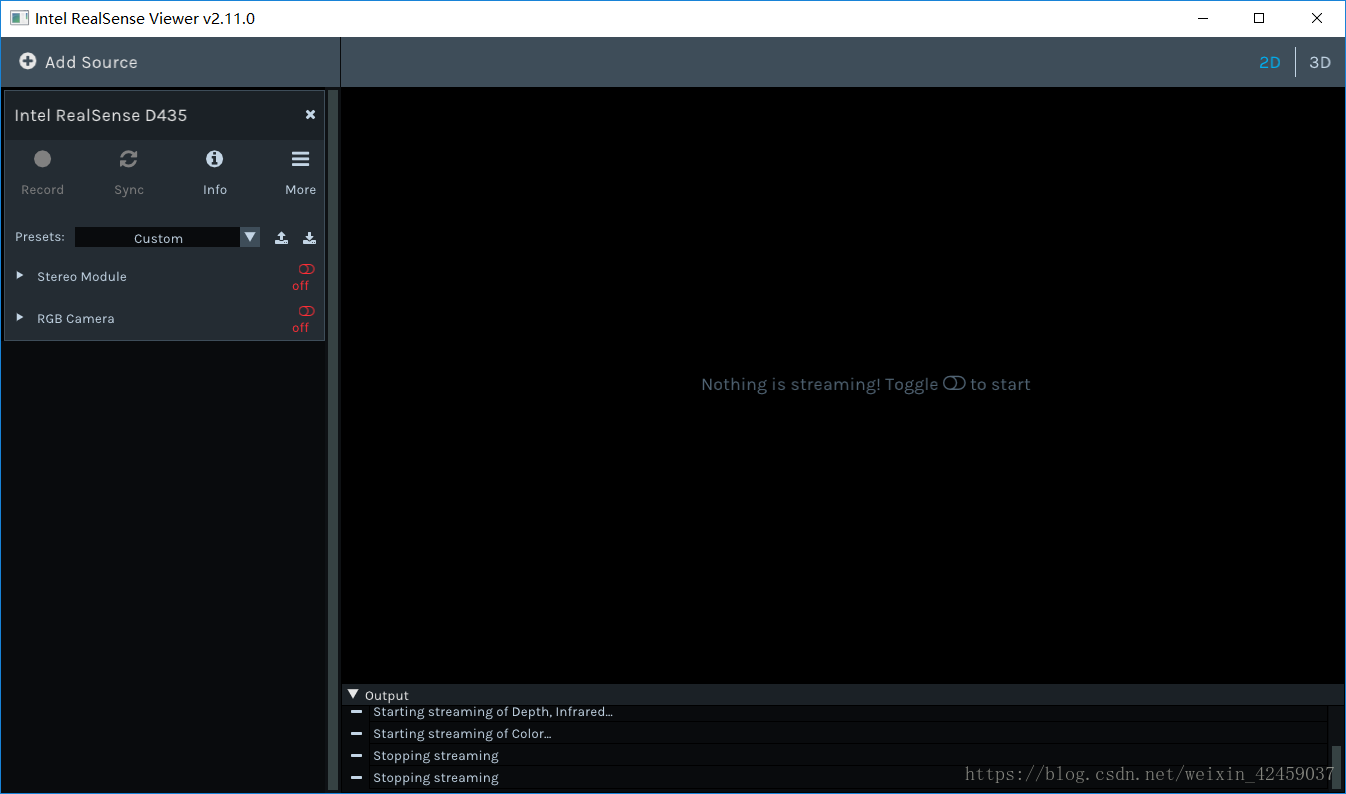
Task: Click the More label
Action: point(300,190)
